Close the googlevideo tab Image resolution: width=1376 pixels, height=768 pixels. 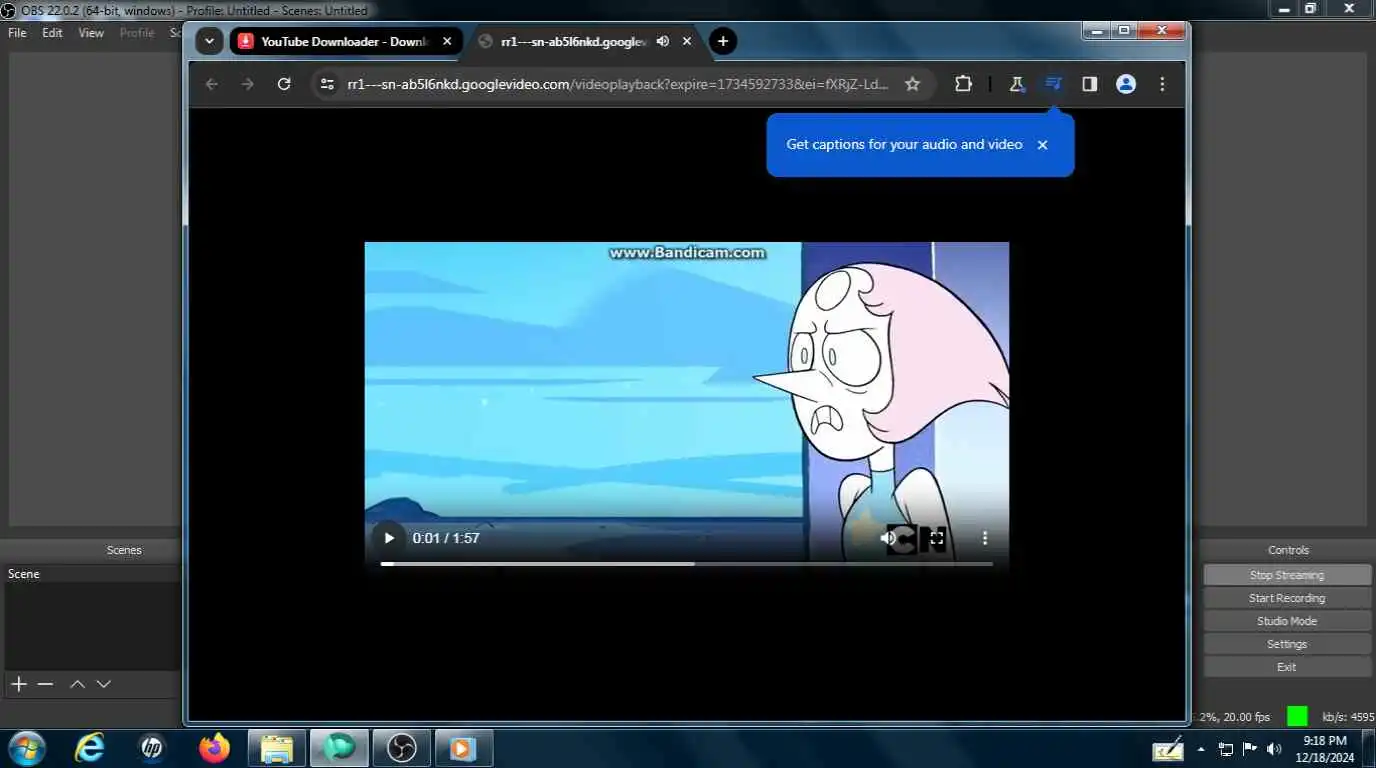coord(687,41)
